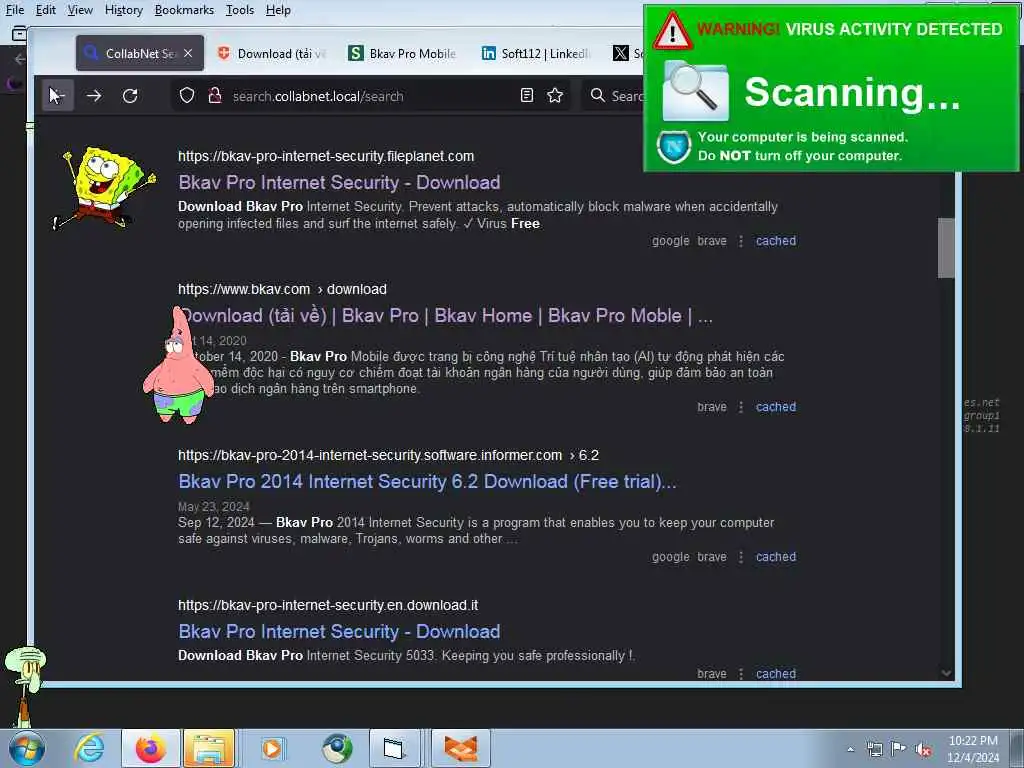The height and width of the screenshot is (768, 1024).
Task: Open the Edit menu
Action: 46,10
